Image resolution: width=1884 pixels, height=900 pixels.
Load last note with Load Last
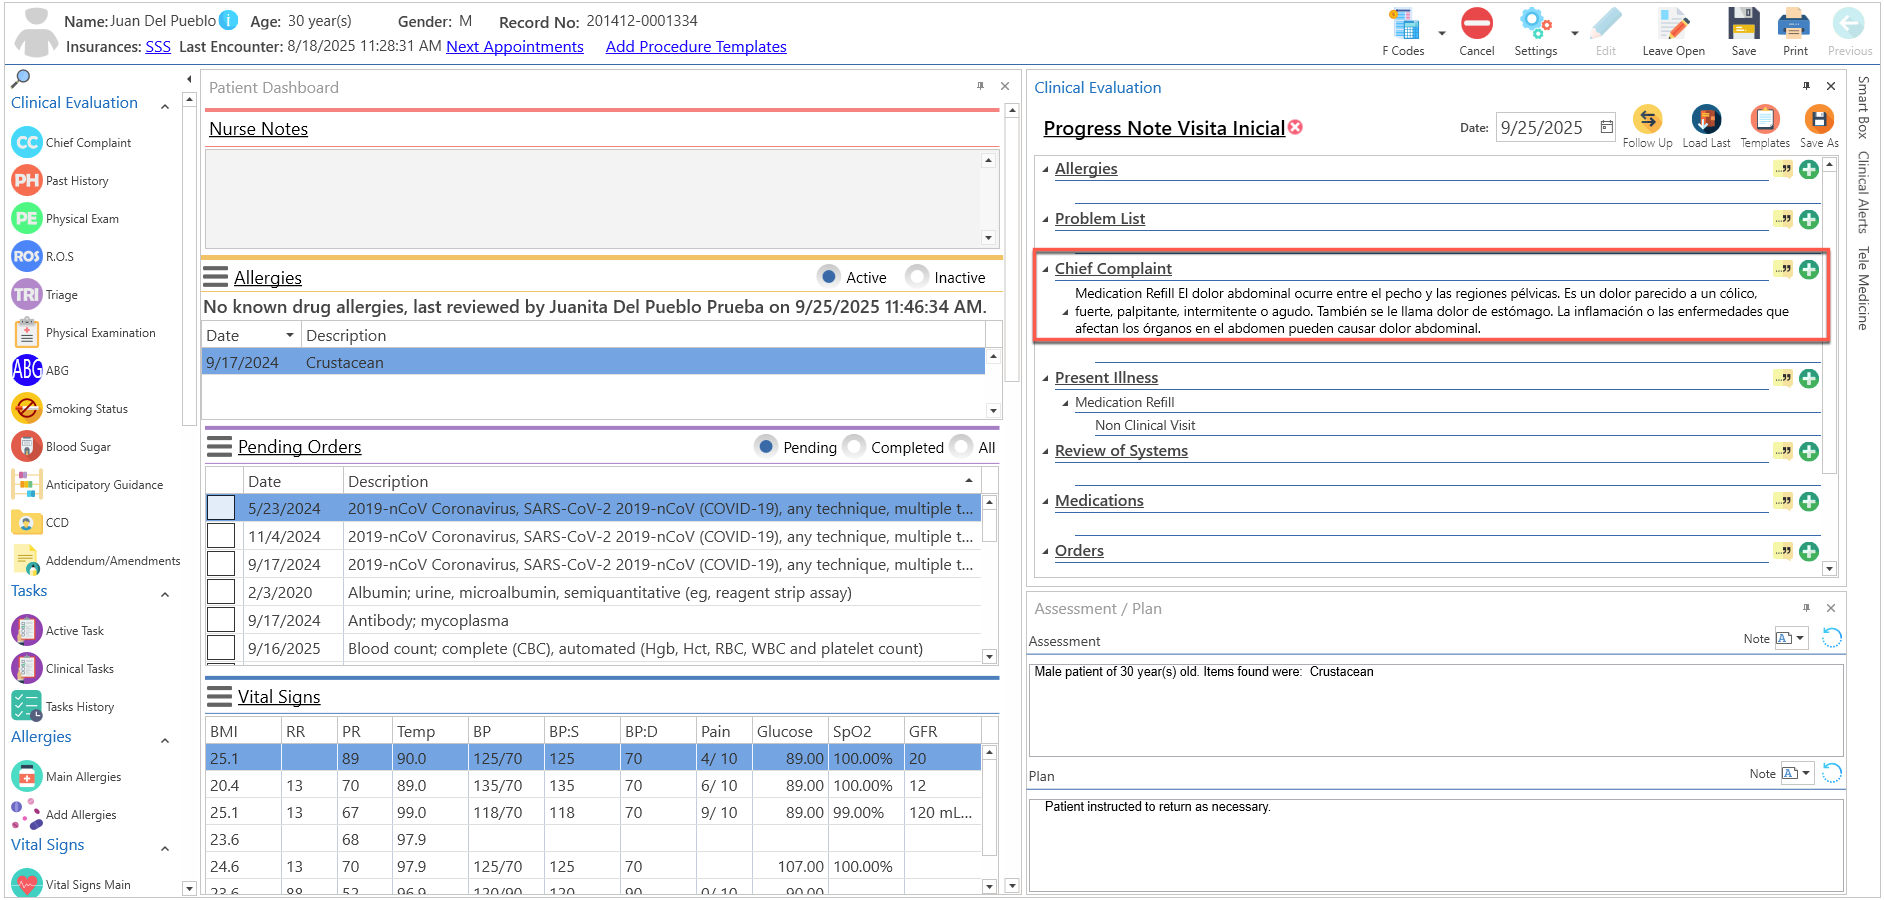click(x=1706, y=119)
